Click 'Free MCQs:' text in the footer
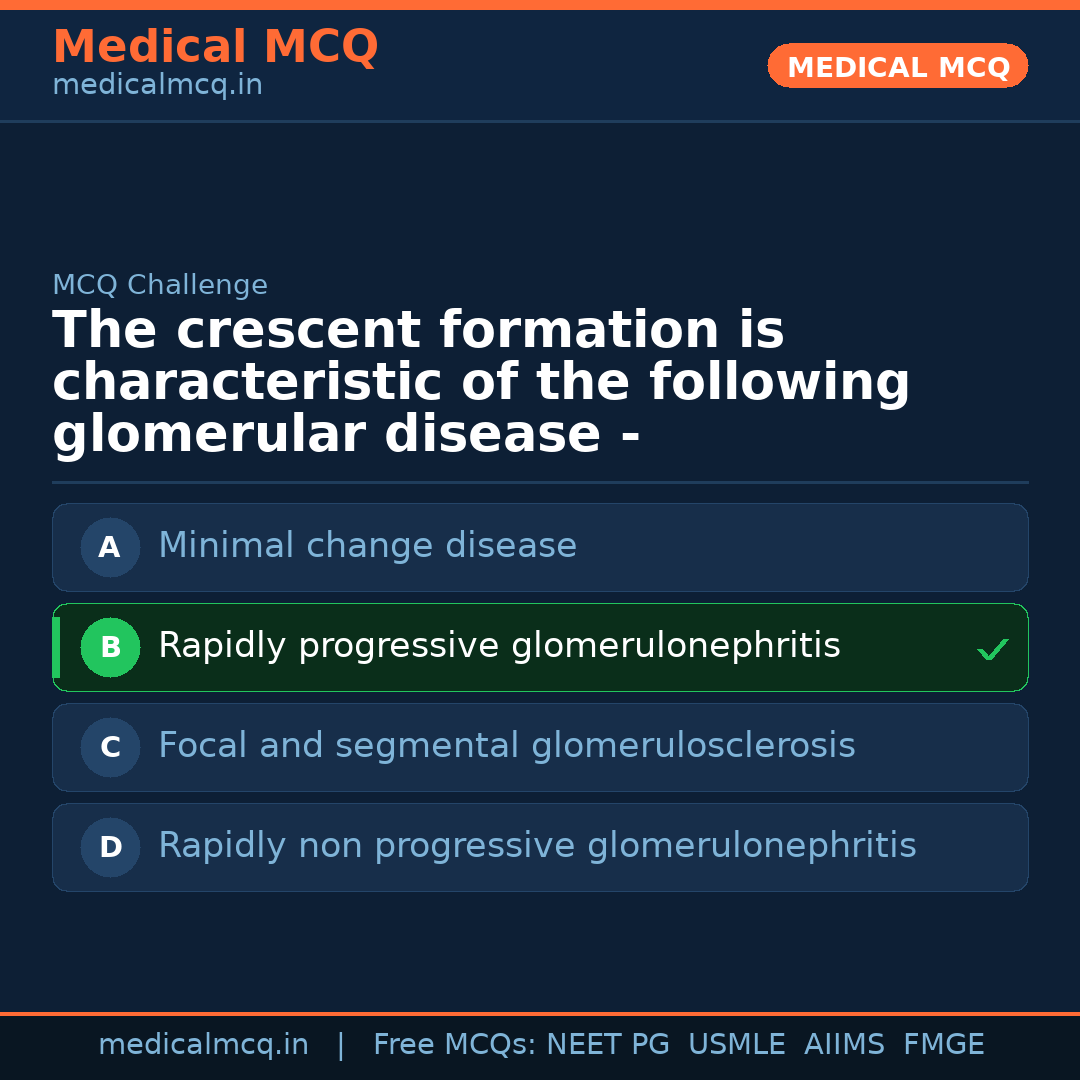1080x1080 pixels. point(454,1045)
